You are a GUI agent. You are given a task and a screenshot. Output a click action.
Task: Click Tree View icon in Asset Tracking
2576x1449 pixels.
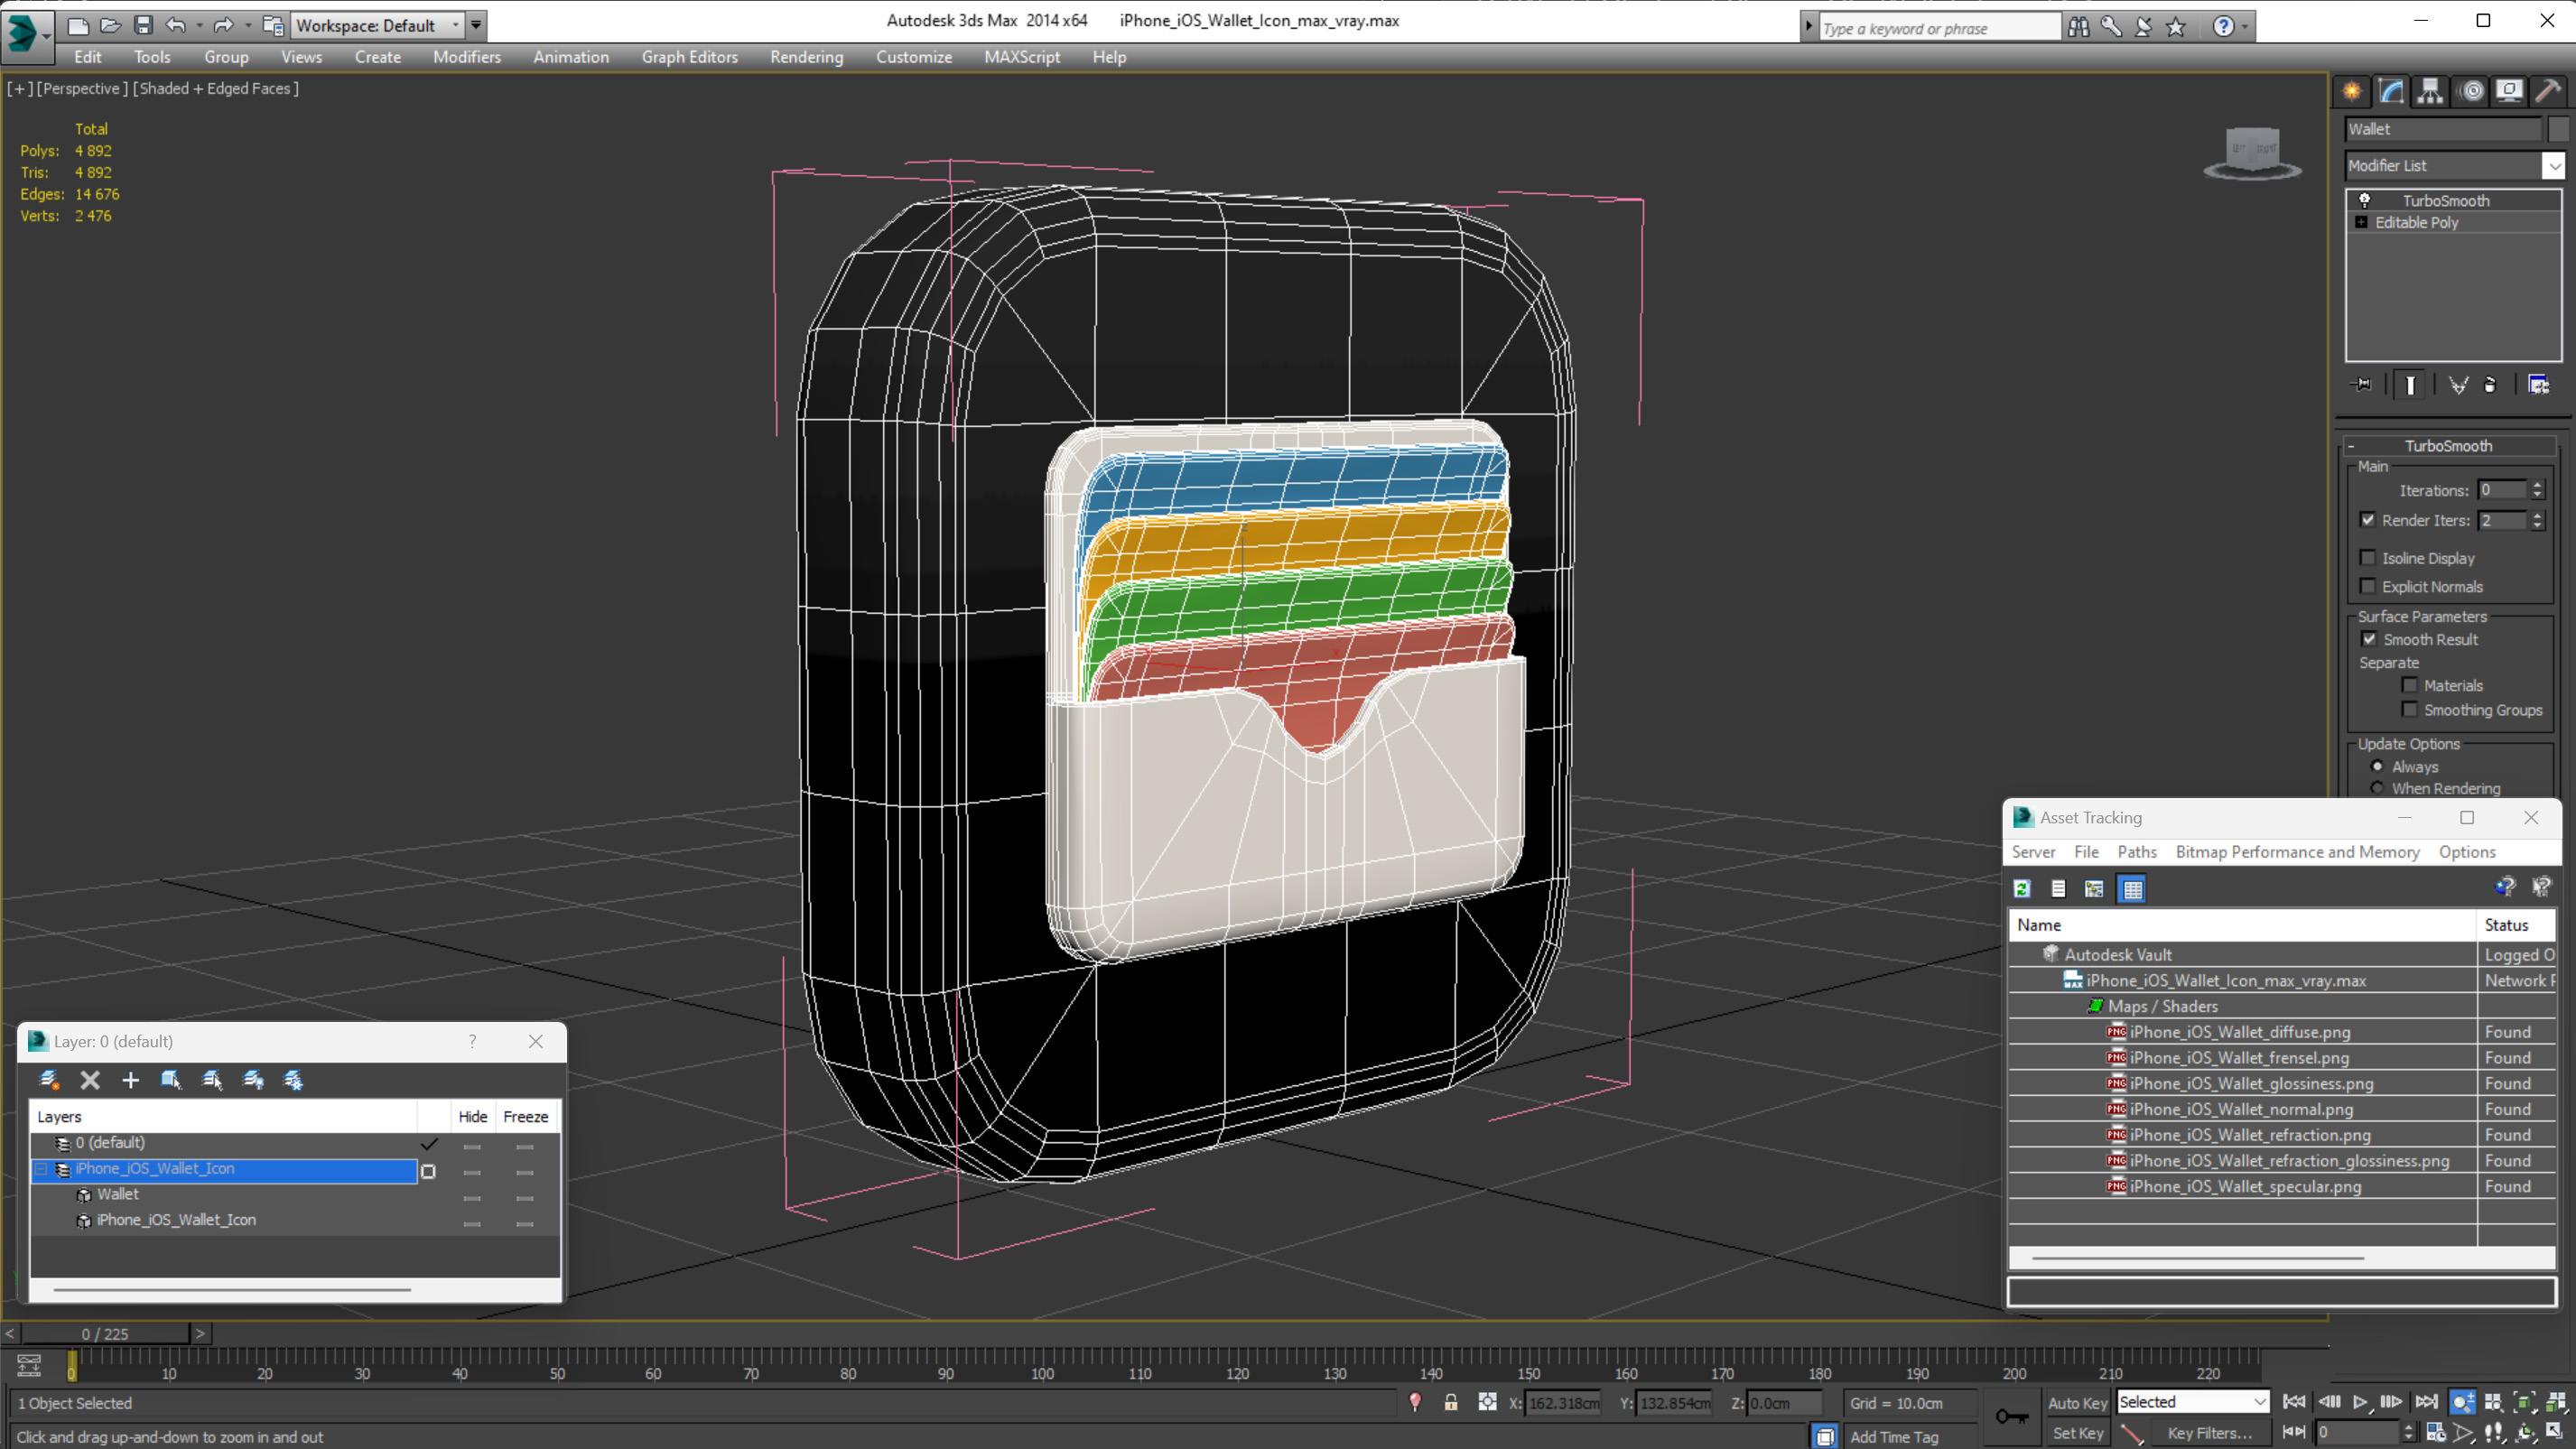(2094, 889)
